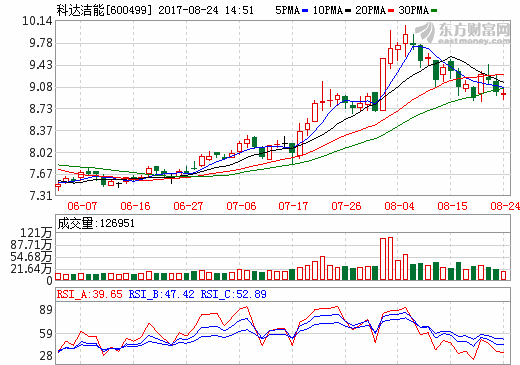520x365 pixels.
Task: Click the volume axis label 54.68万
Action: [x=31, y=257]
